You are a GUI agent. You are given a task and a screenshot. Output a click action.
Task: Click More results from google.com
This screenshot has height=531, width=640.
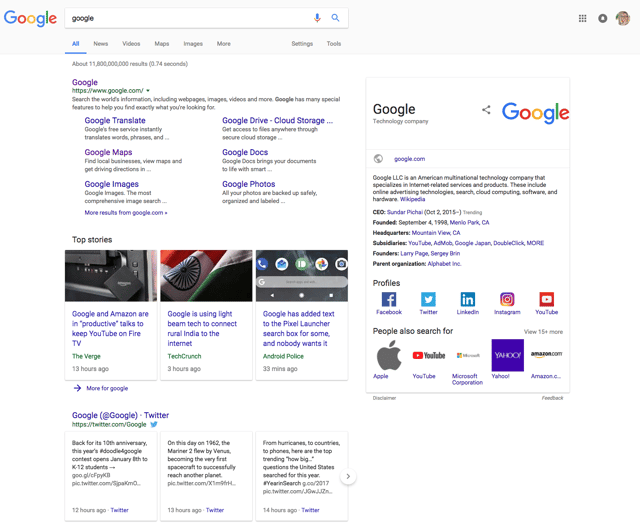click(126, 213)
